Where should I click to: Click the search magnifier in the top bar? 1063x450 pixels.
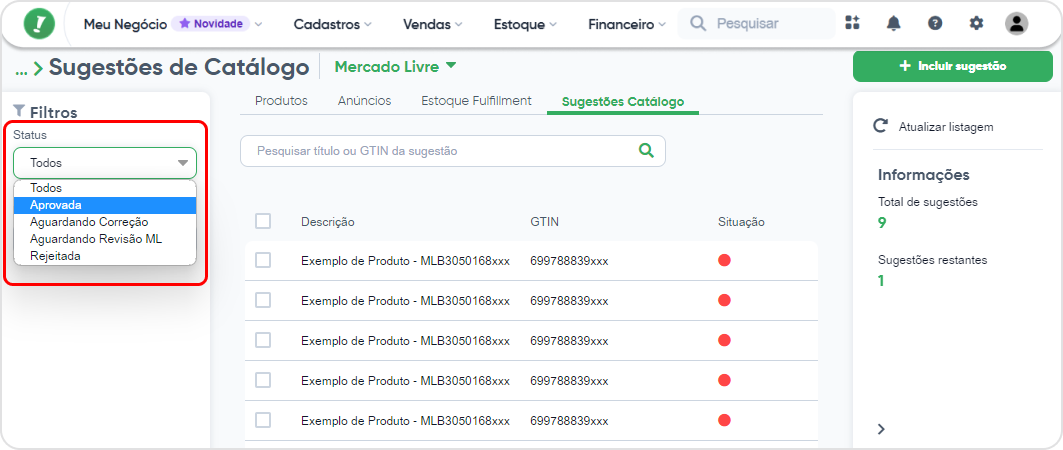(698, 24)
